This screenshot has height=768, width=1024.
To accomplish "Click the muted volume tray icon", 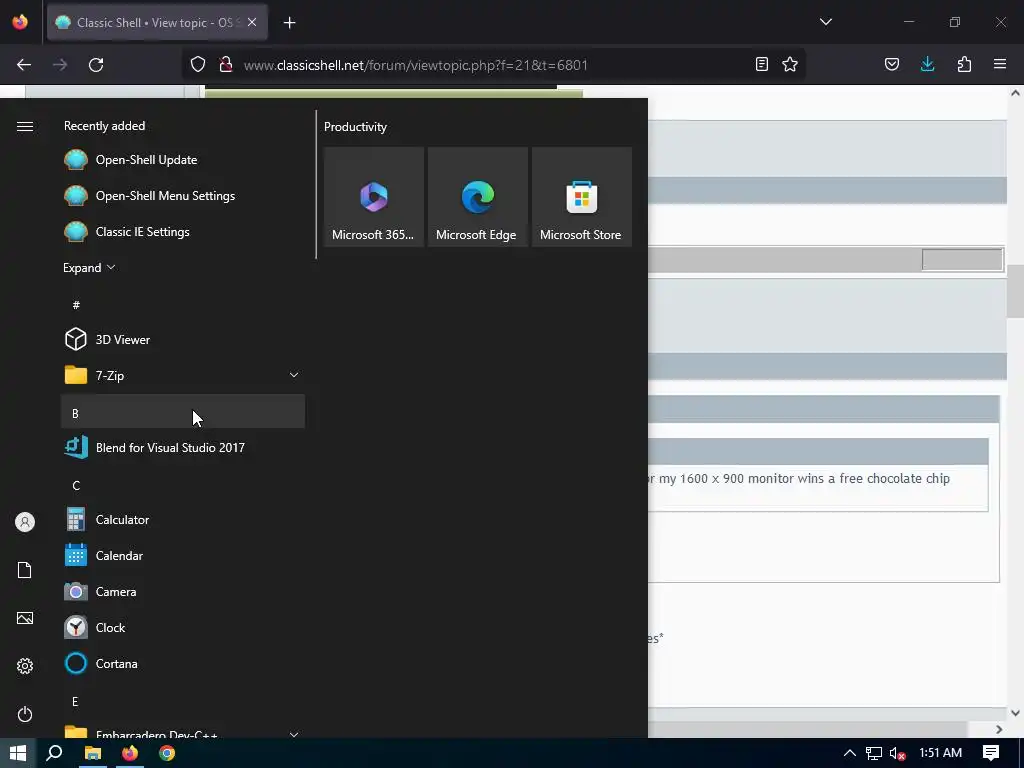I will coord(898,753).
